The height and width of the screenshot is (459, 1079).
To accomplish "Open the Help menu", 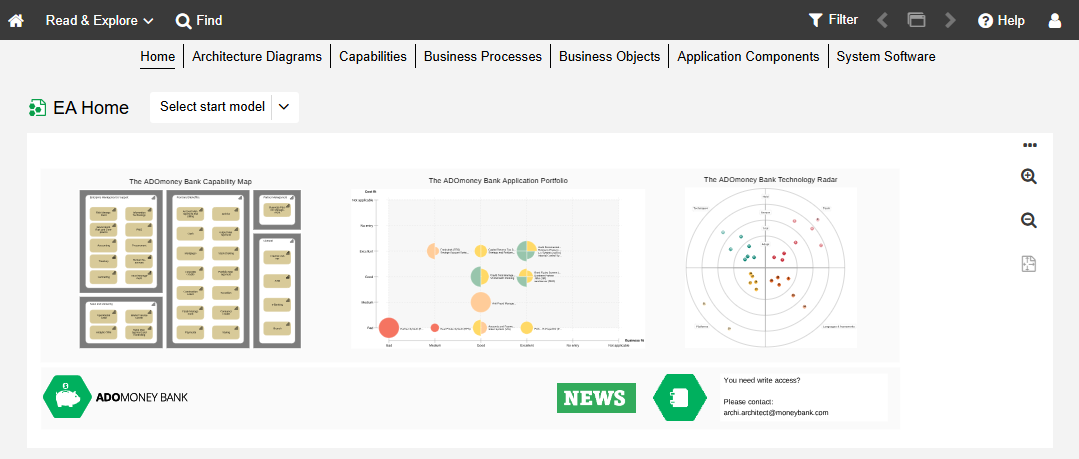I will coord(1001,20).
